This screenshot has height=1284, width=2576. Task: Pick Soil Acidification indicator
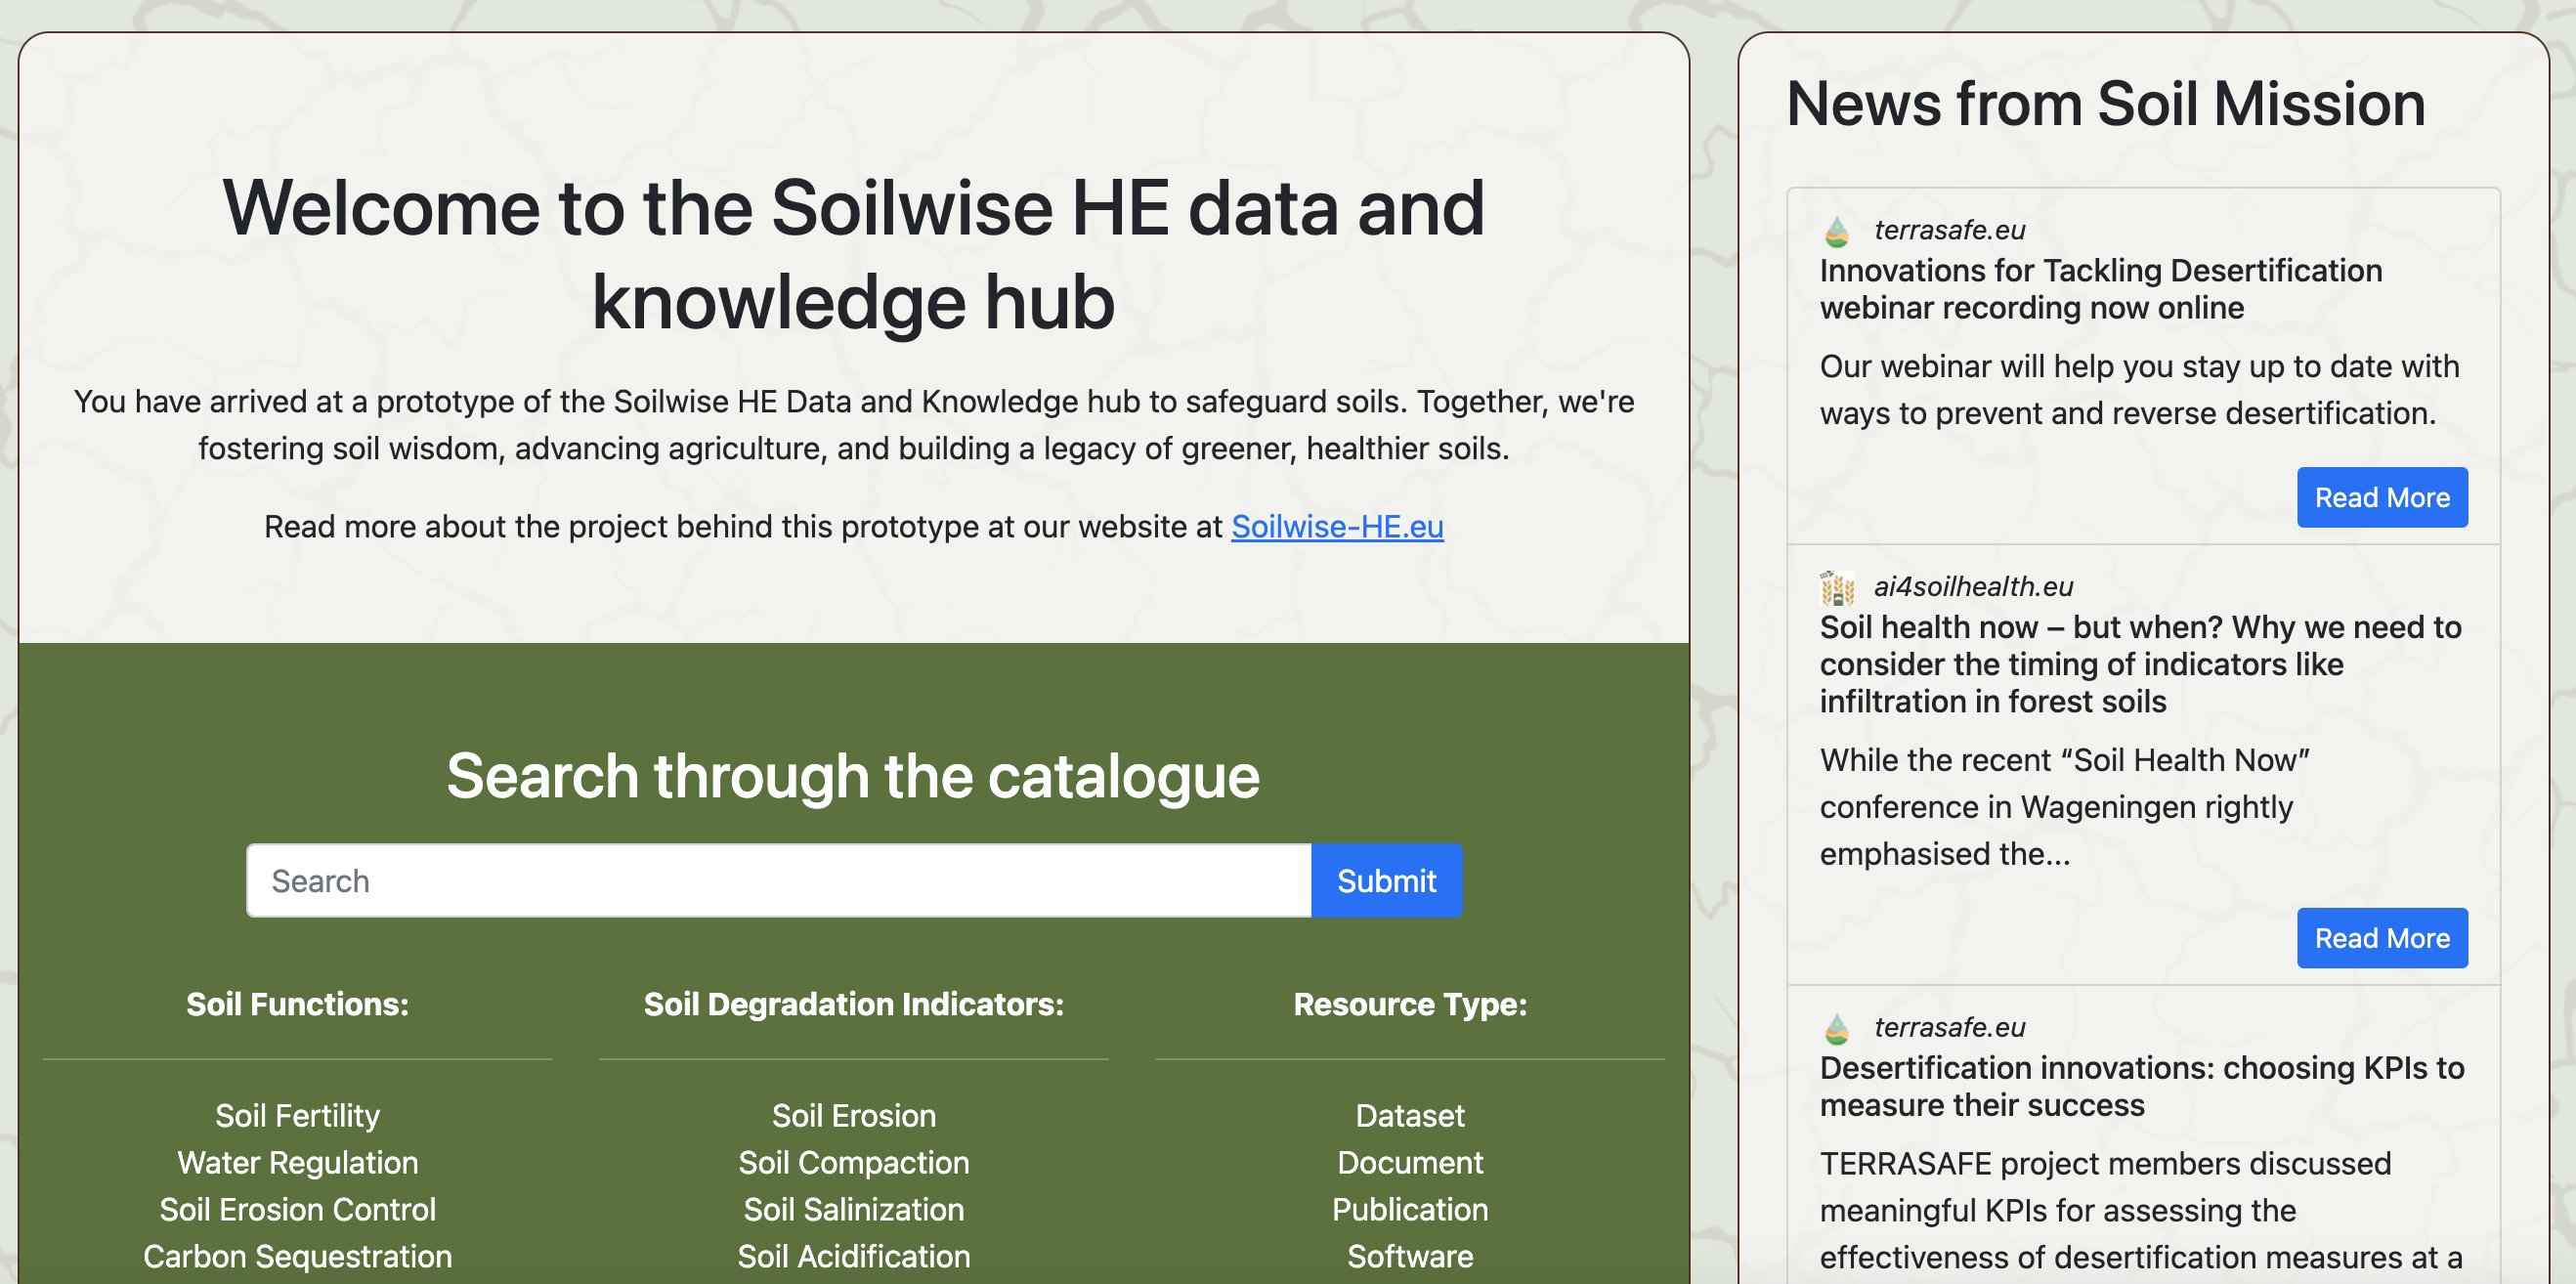click(854, 1256)
